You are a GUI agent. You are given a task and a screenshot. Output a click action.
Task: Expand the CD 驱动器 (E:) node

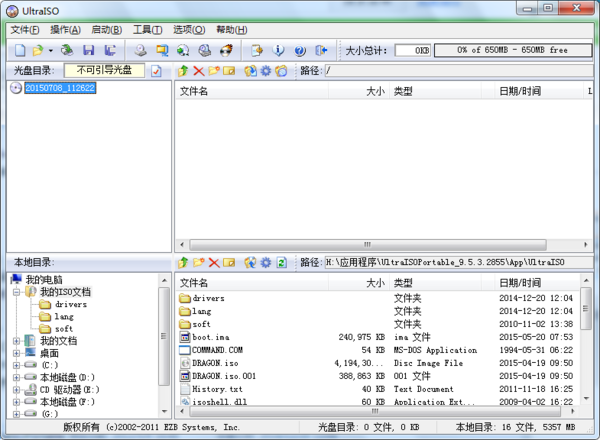point(16,390)
